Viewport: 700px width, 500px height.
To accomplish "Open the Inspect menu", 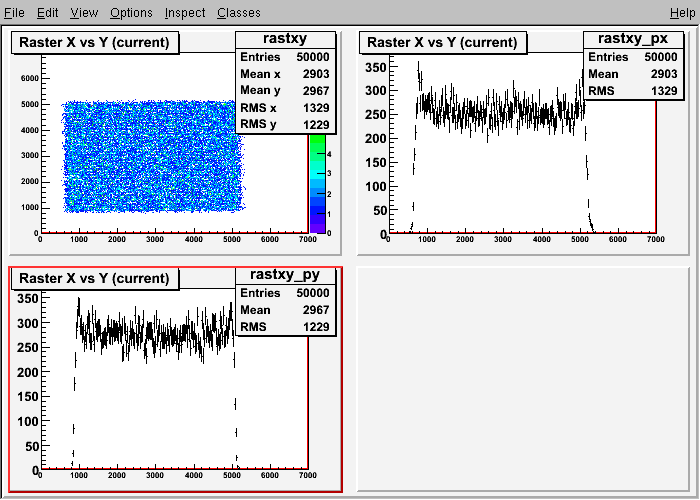I will 185,12.
